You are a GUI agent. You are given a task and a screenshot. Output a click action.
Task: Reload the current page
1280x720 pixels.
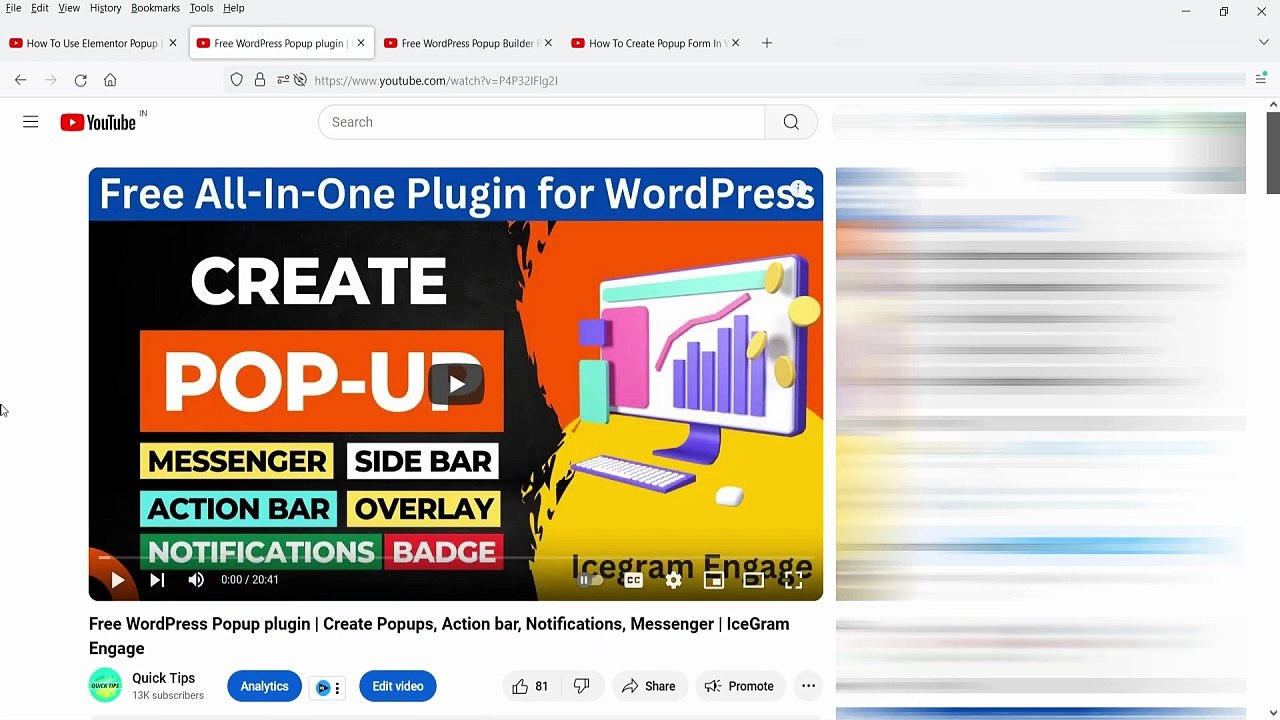pos(81,80)
